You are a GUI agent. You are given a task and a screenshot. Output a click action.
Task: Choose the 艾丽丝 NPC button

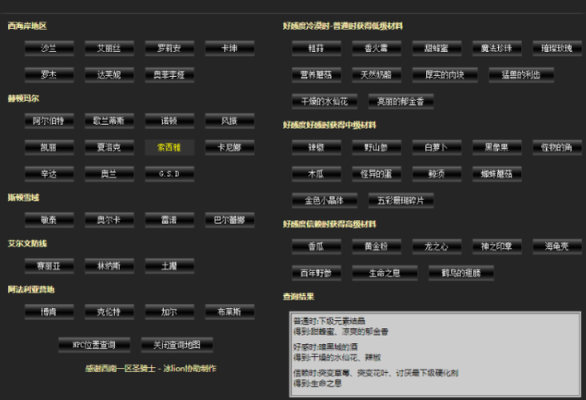click(x=109, y=48)
